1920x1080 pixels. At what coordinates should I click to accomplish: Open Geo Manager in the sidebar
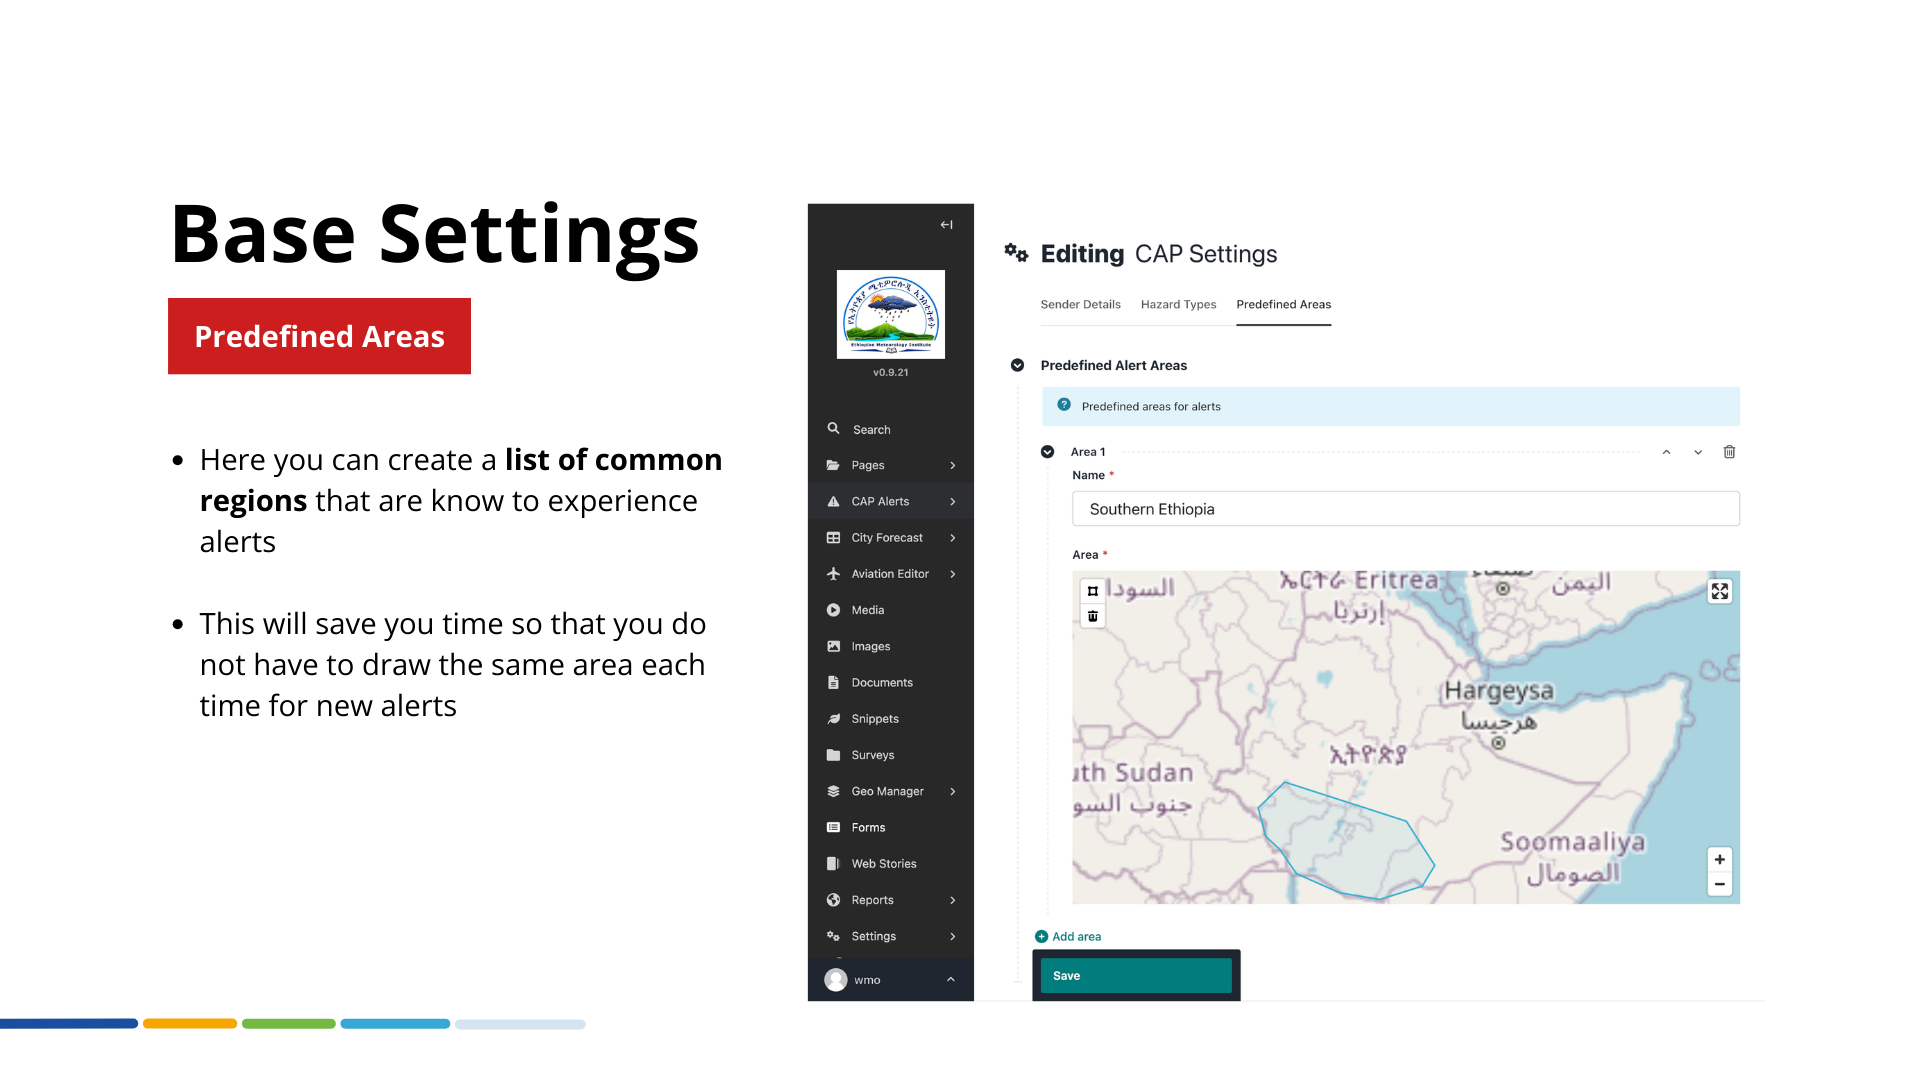(x=890, y=791)
